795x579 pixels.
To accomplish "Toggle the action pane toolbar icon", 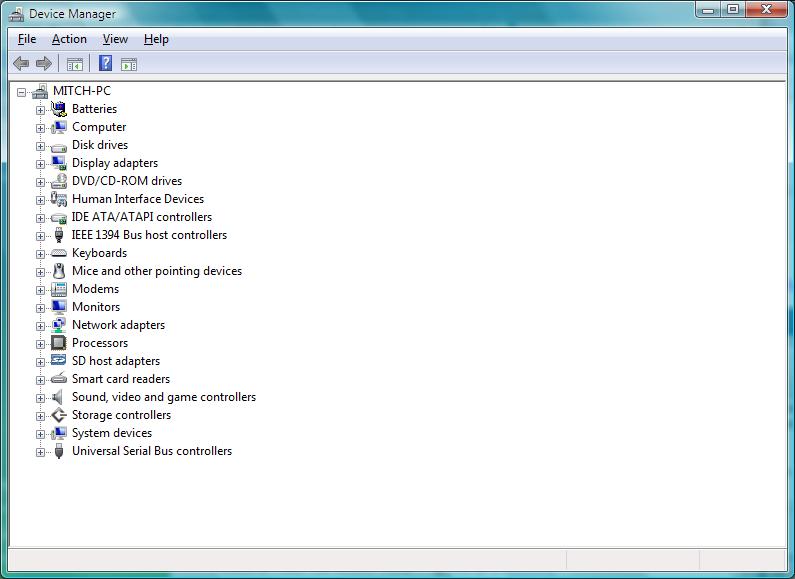I will (129, 64).
